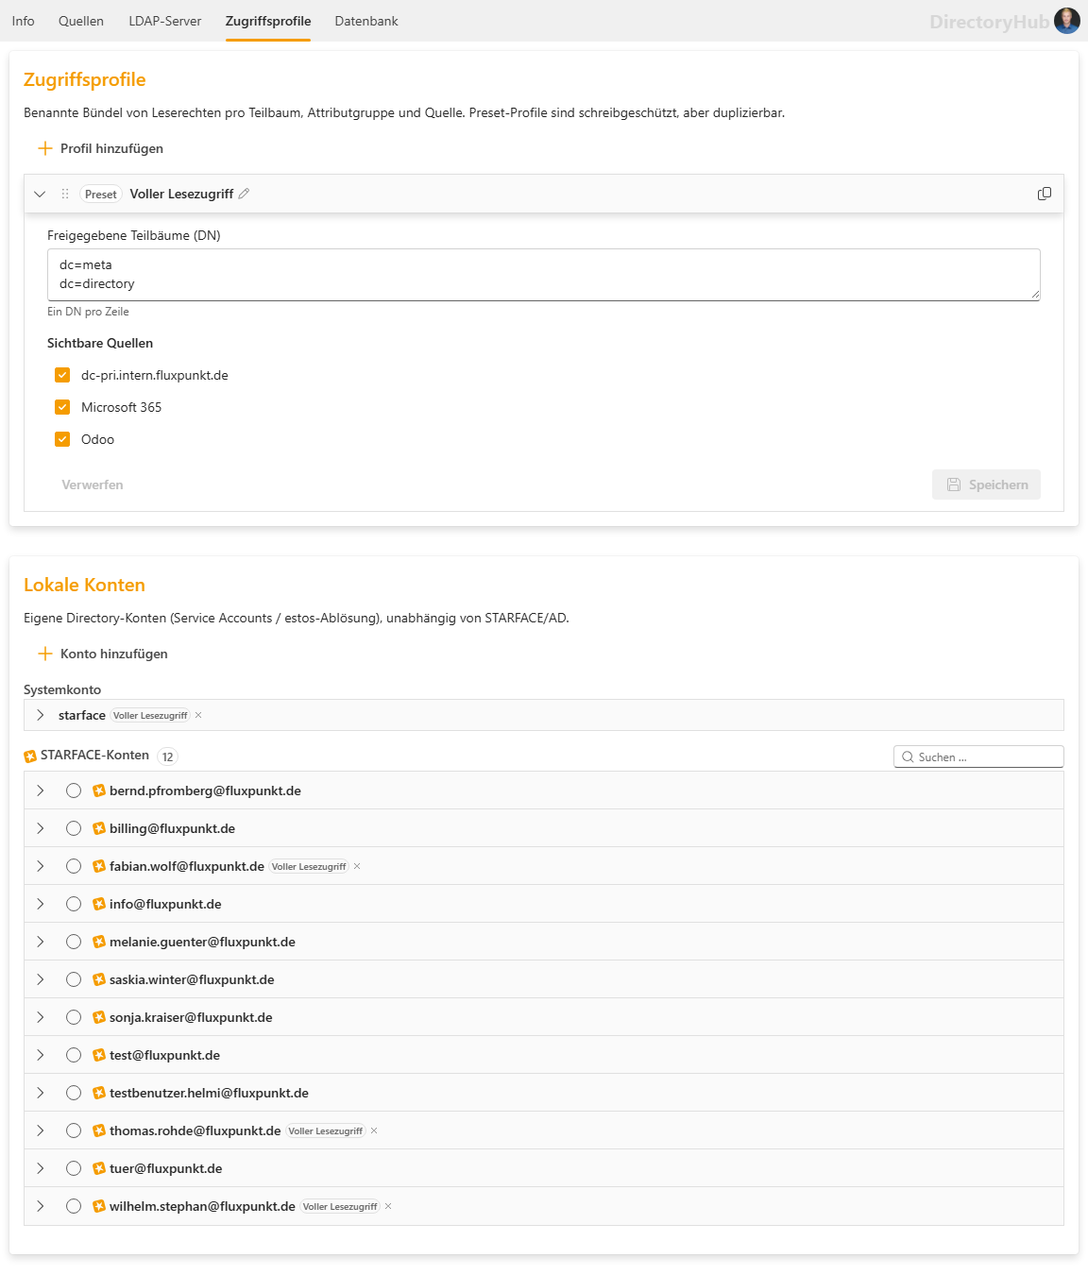The height and width of the screenshot is (1275, 1088).
Task: Uncheck the Odoo source checkbox
Action: 62,439
